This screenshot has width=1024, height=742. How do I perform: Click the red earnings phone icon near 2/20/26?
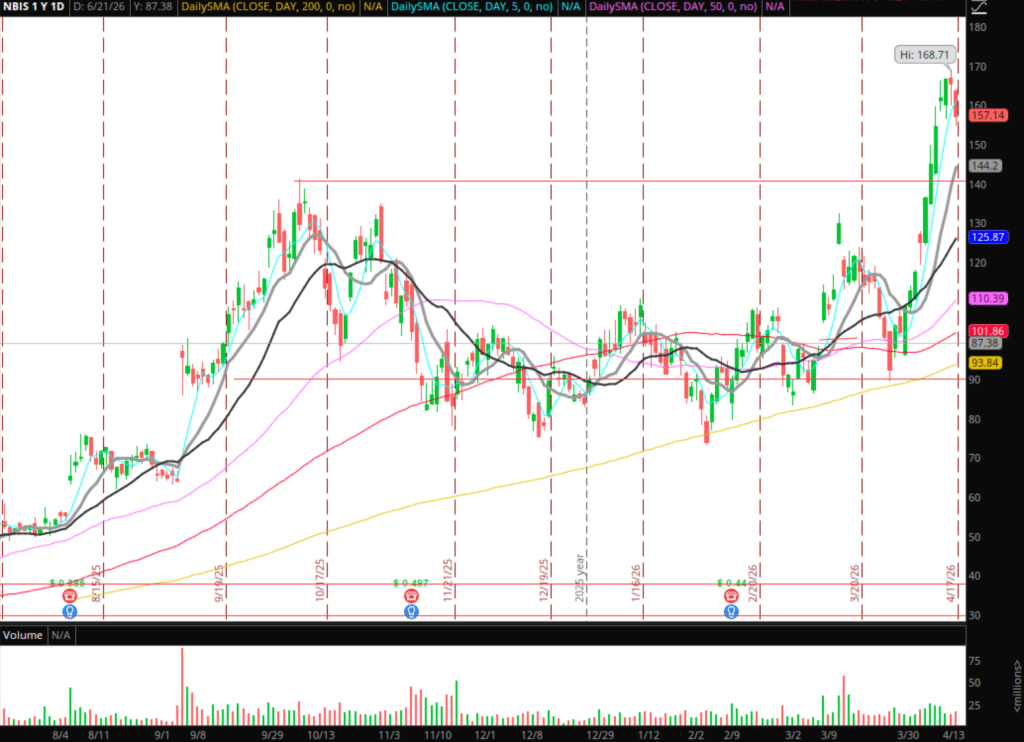tap(731, 595)
